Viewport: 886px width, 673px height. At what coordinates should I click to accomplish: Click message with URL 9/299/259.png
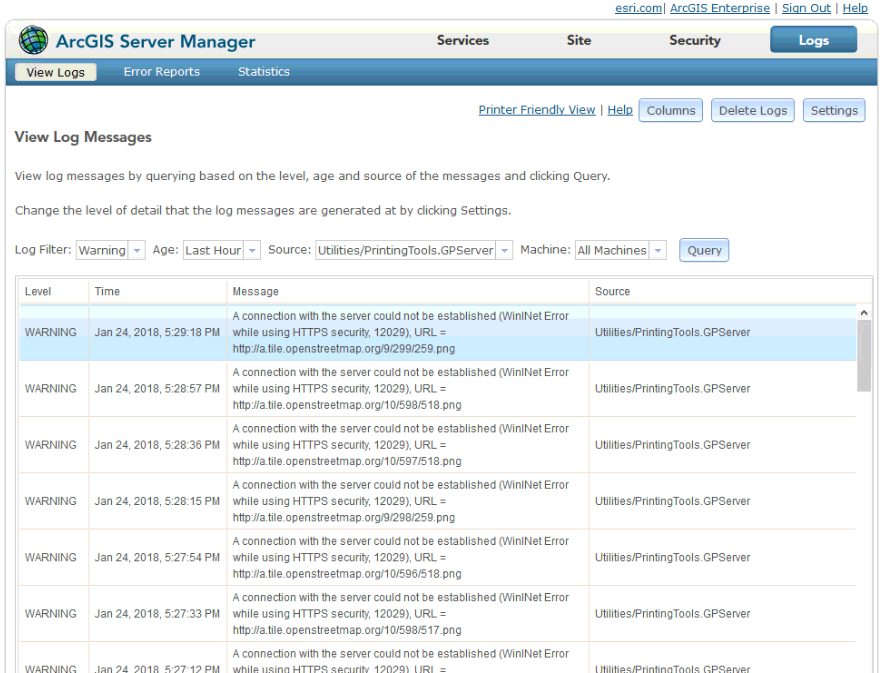pos(401,332)
